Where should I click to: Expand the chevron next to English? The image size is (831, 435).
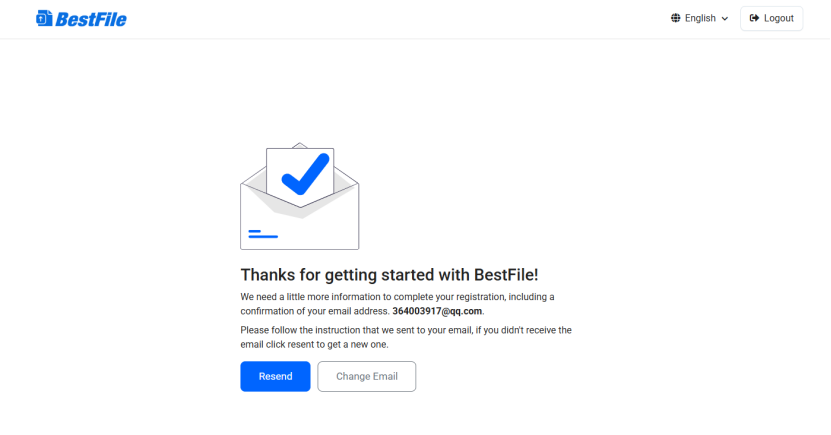pyautogui.click(x=724, y=18)
